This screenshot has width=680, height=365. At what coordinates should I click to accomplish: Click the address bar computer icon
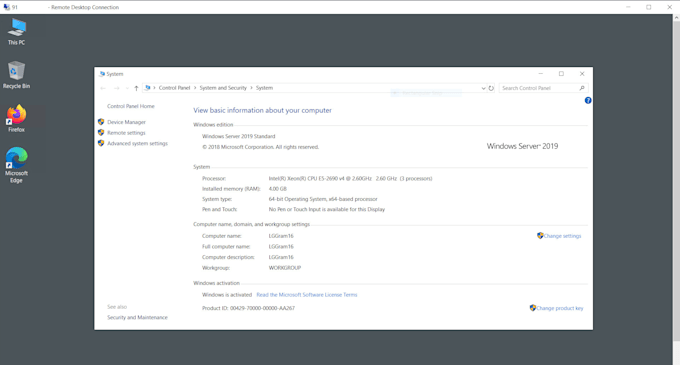[x=147, y=88]
